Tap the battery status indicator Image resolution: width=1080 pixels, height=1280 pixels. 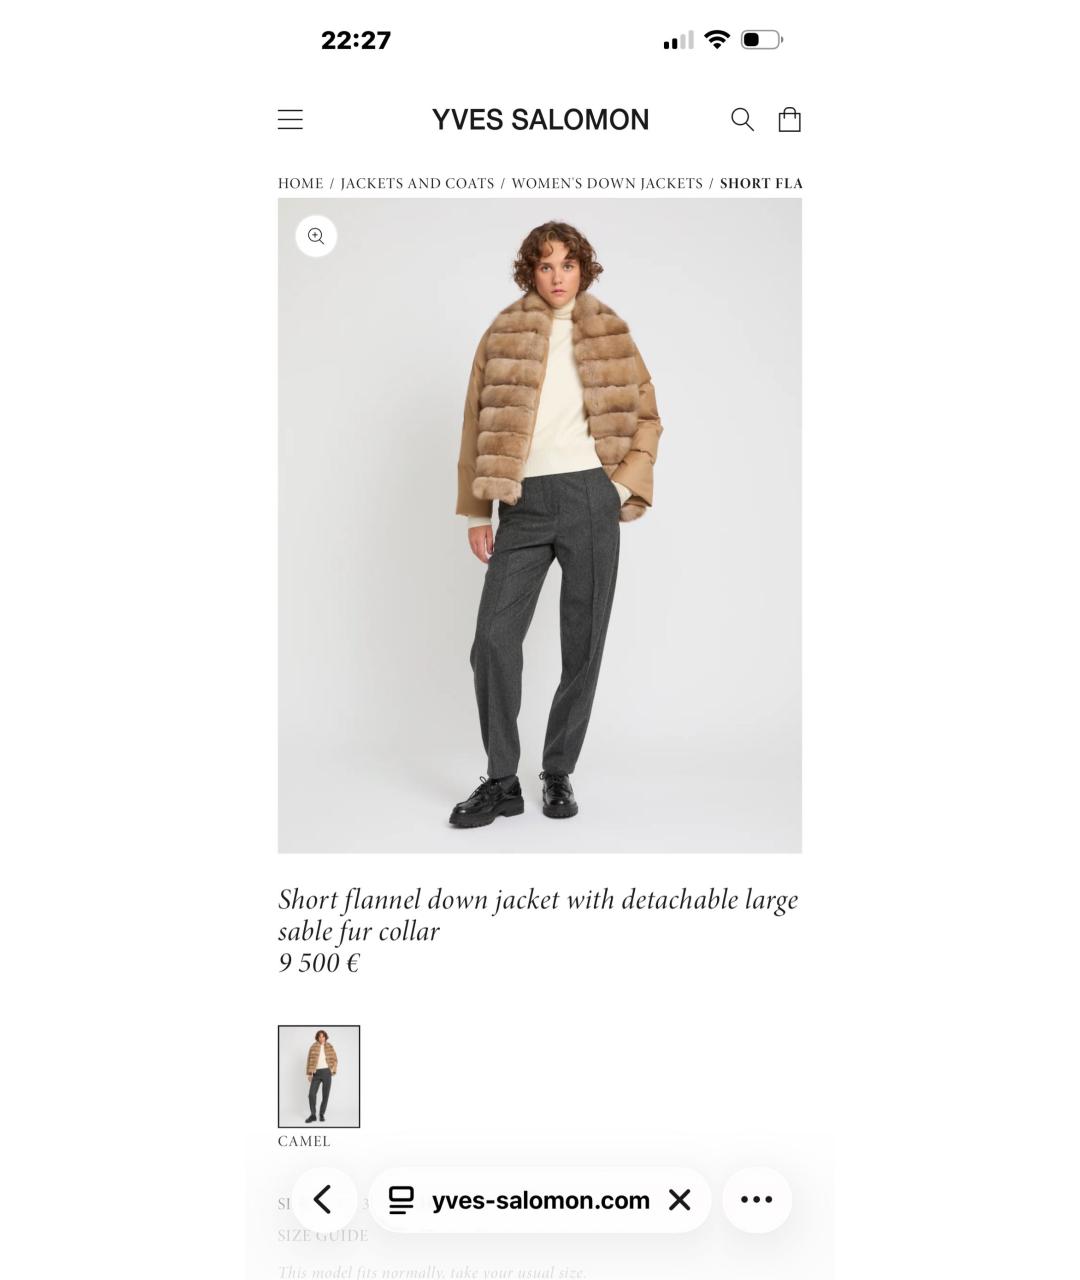pos(762,40)
